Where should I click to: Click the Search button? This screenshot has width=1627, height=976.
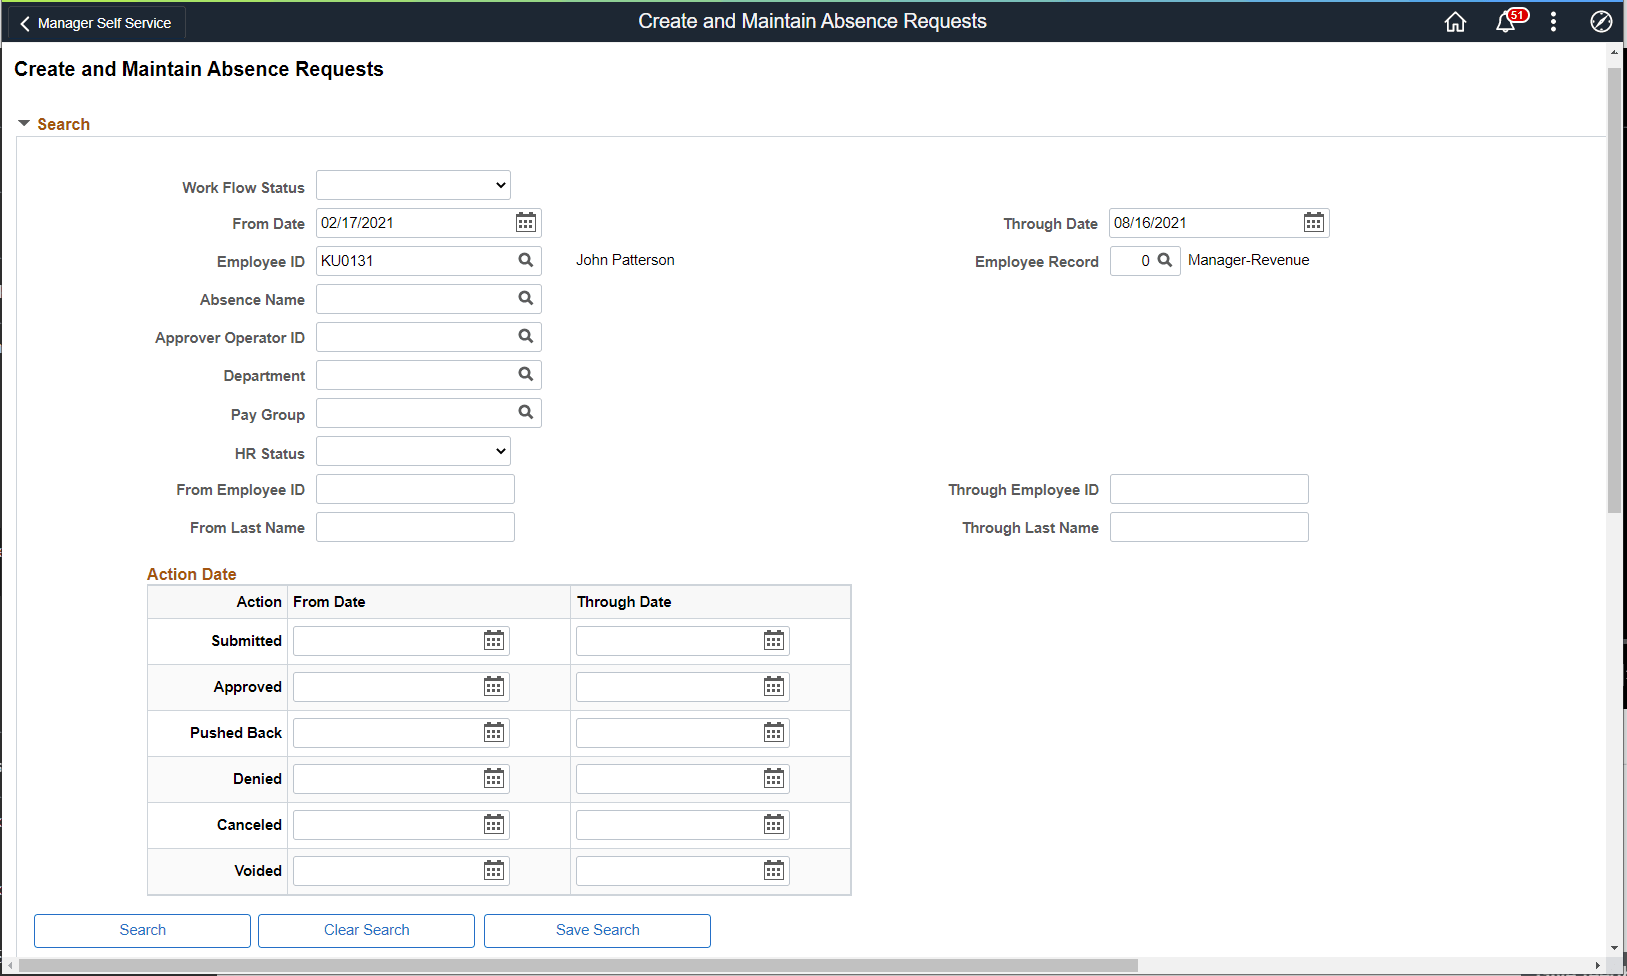click(x=141, y=930)
